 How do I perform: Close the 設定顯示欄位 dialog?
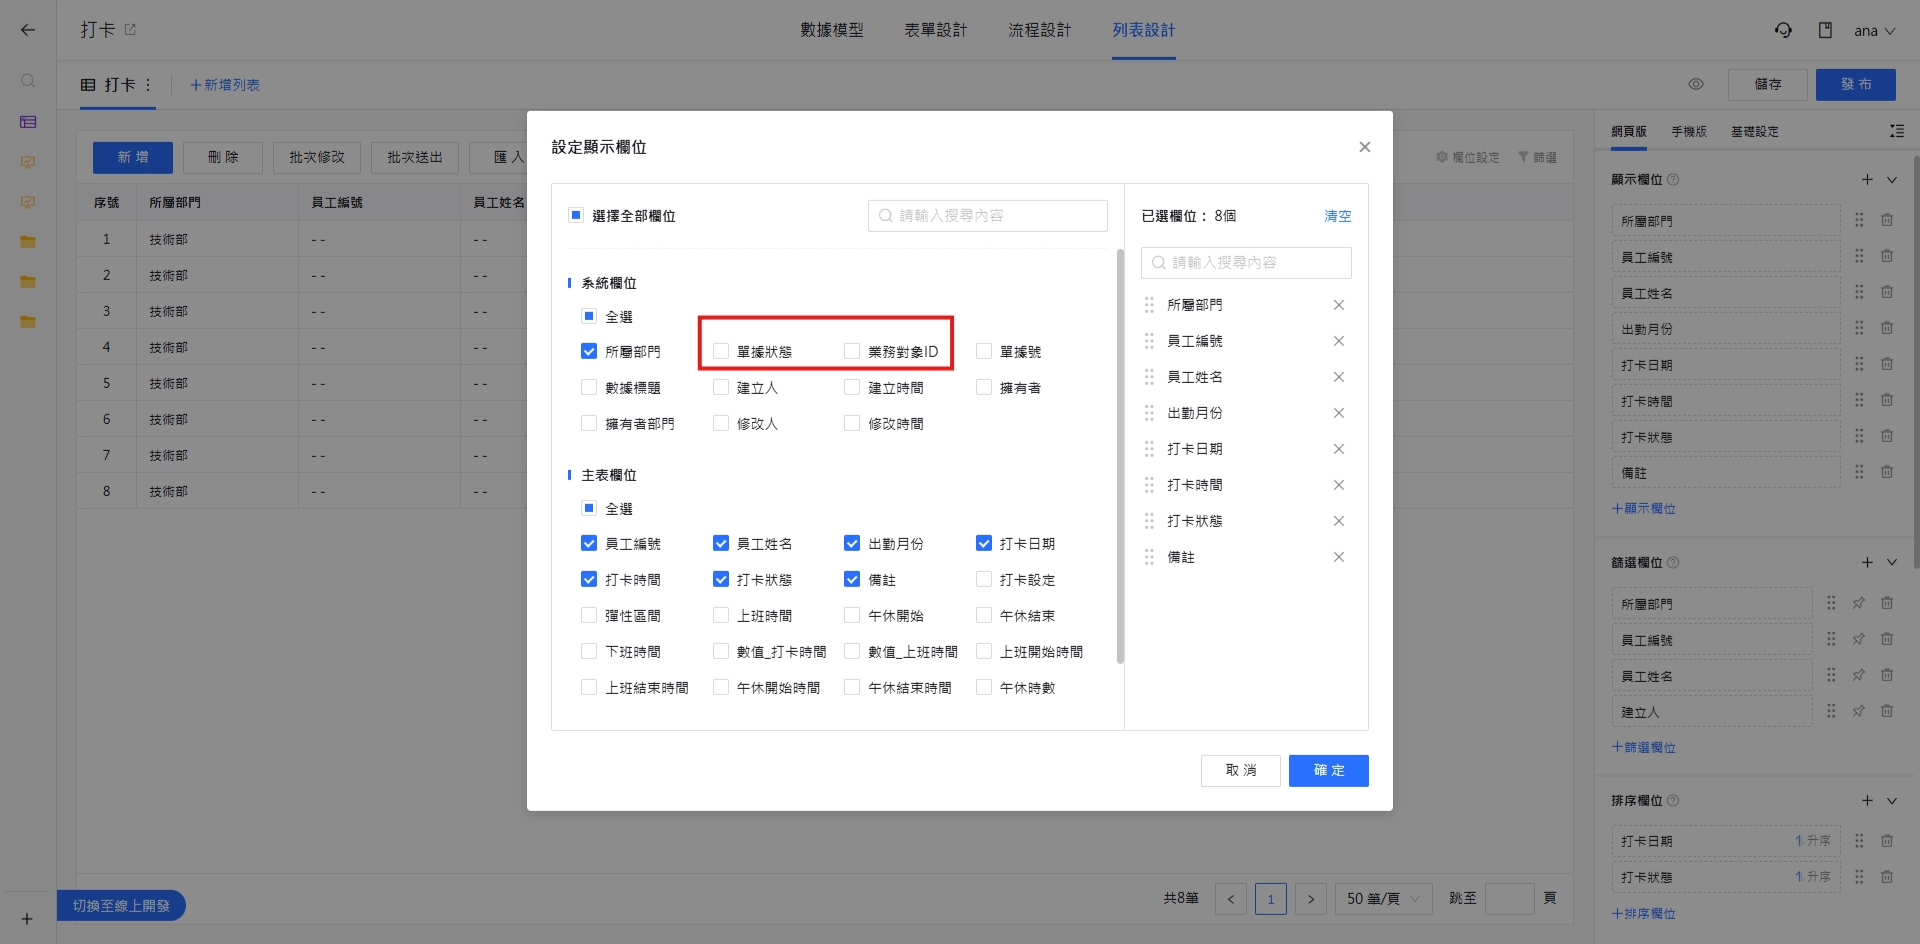[1365, 147]
